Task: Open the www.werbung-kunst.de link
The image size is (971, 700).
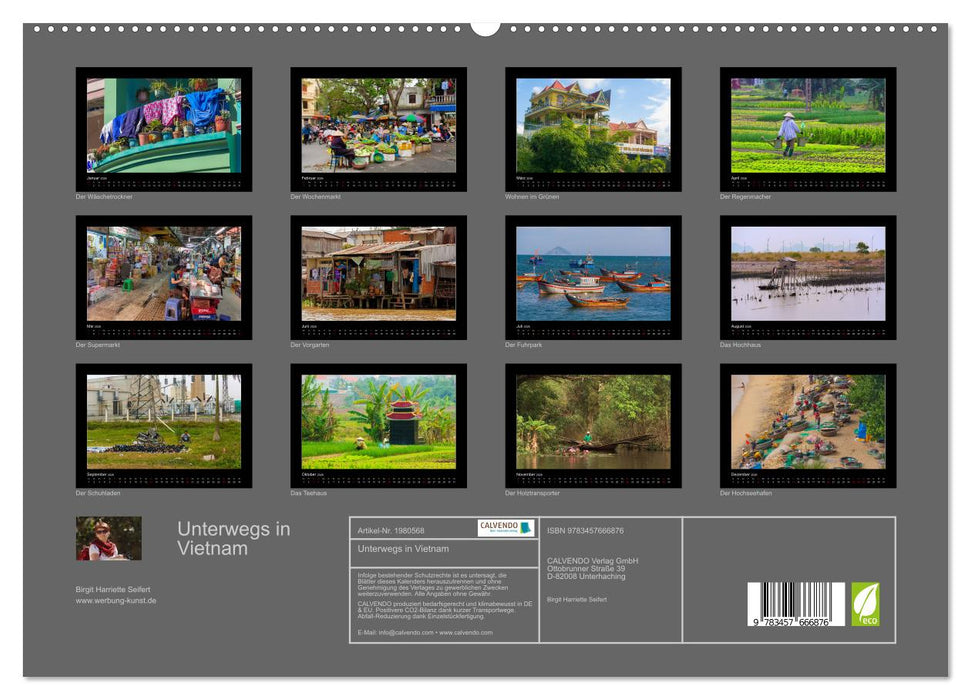Action: [x=118, y=601]
